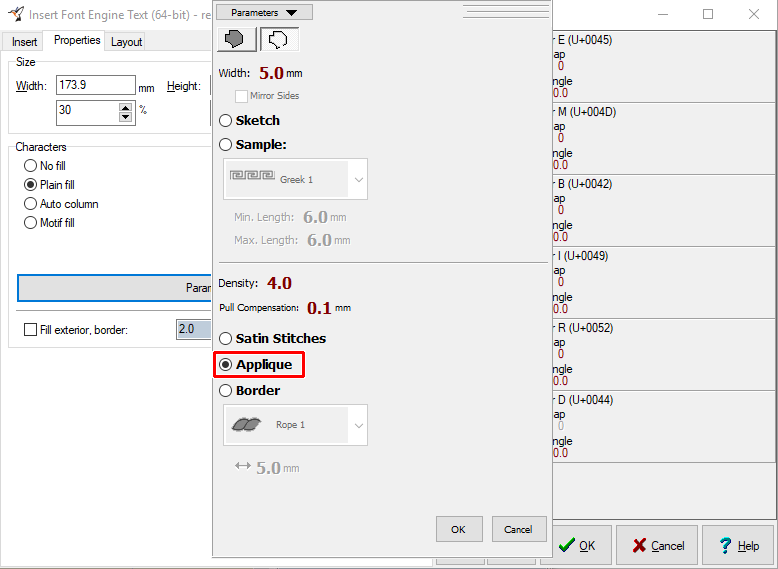Image resolution: width=778 pixels, height=569 pixels.
Task: Select the outline shape icon button
Action: point(279,40)
